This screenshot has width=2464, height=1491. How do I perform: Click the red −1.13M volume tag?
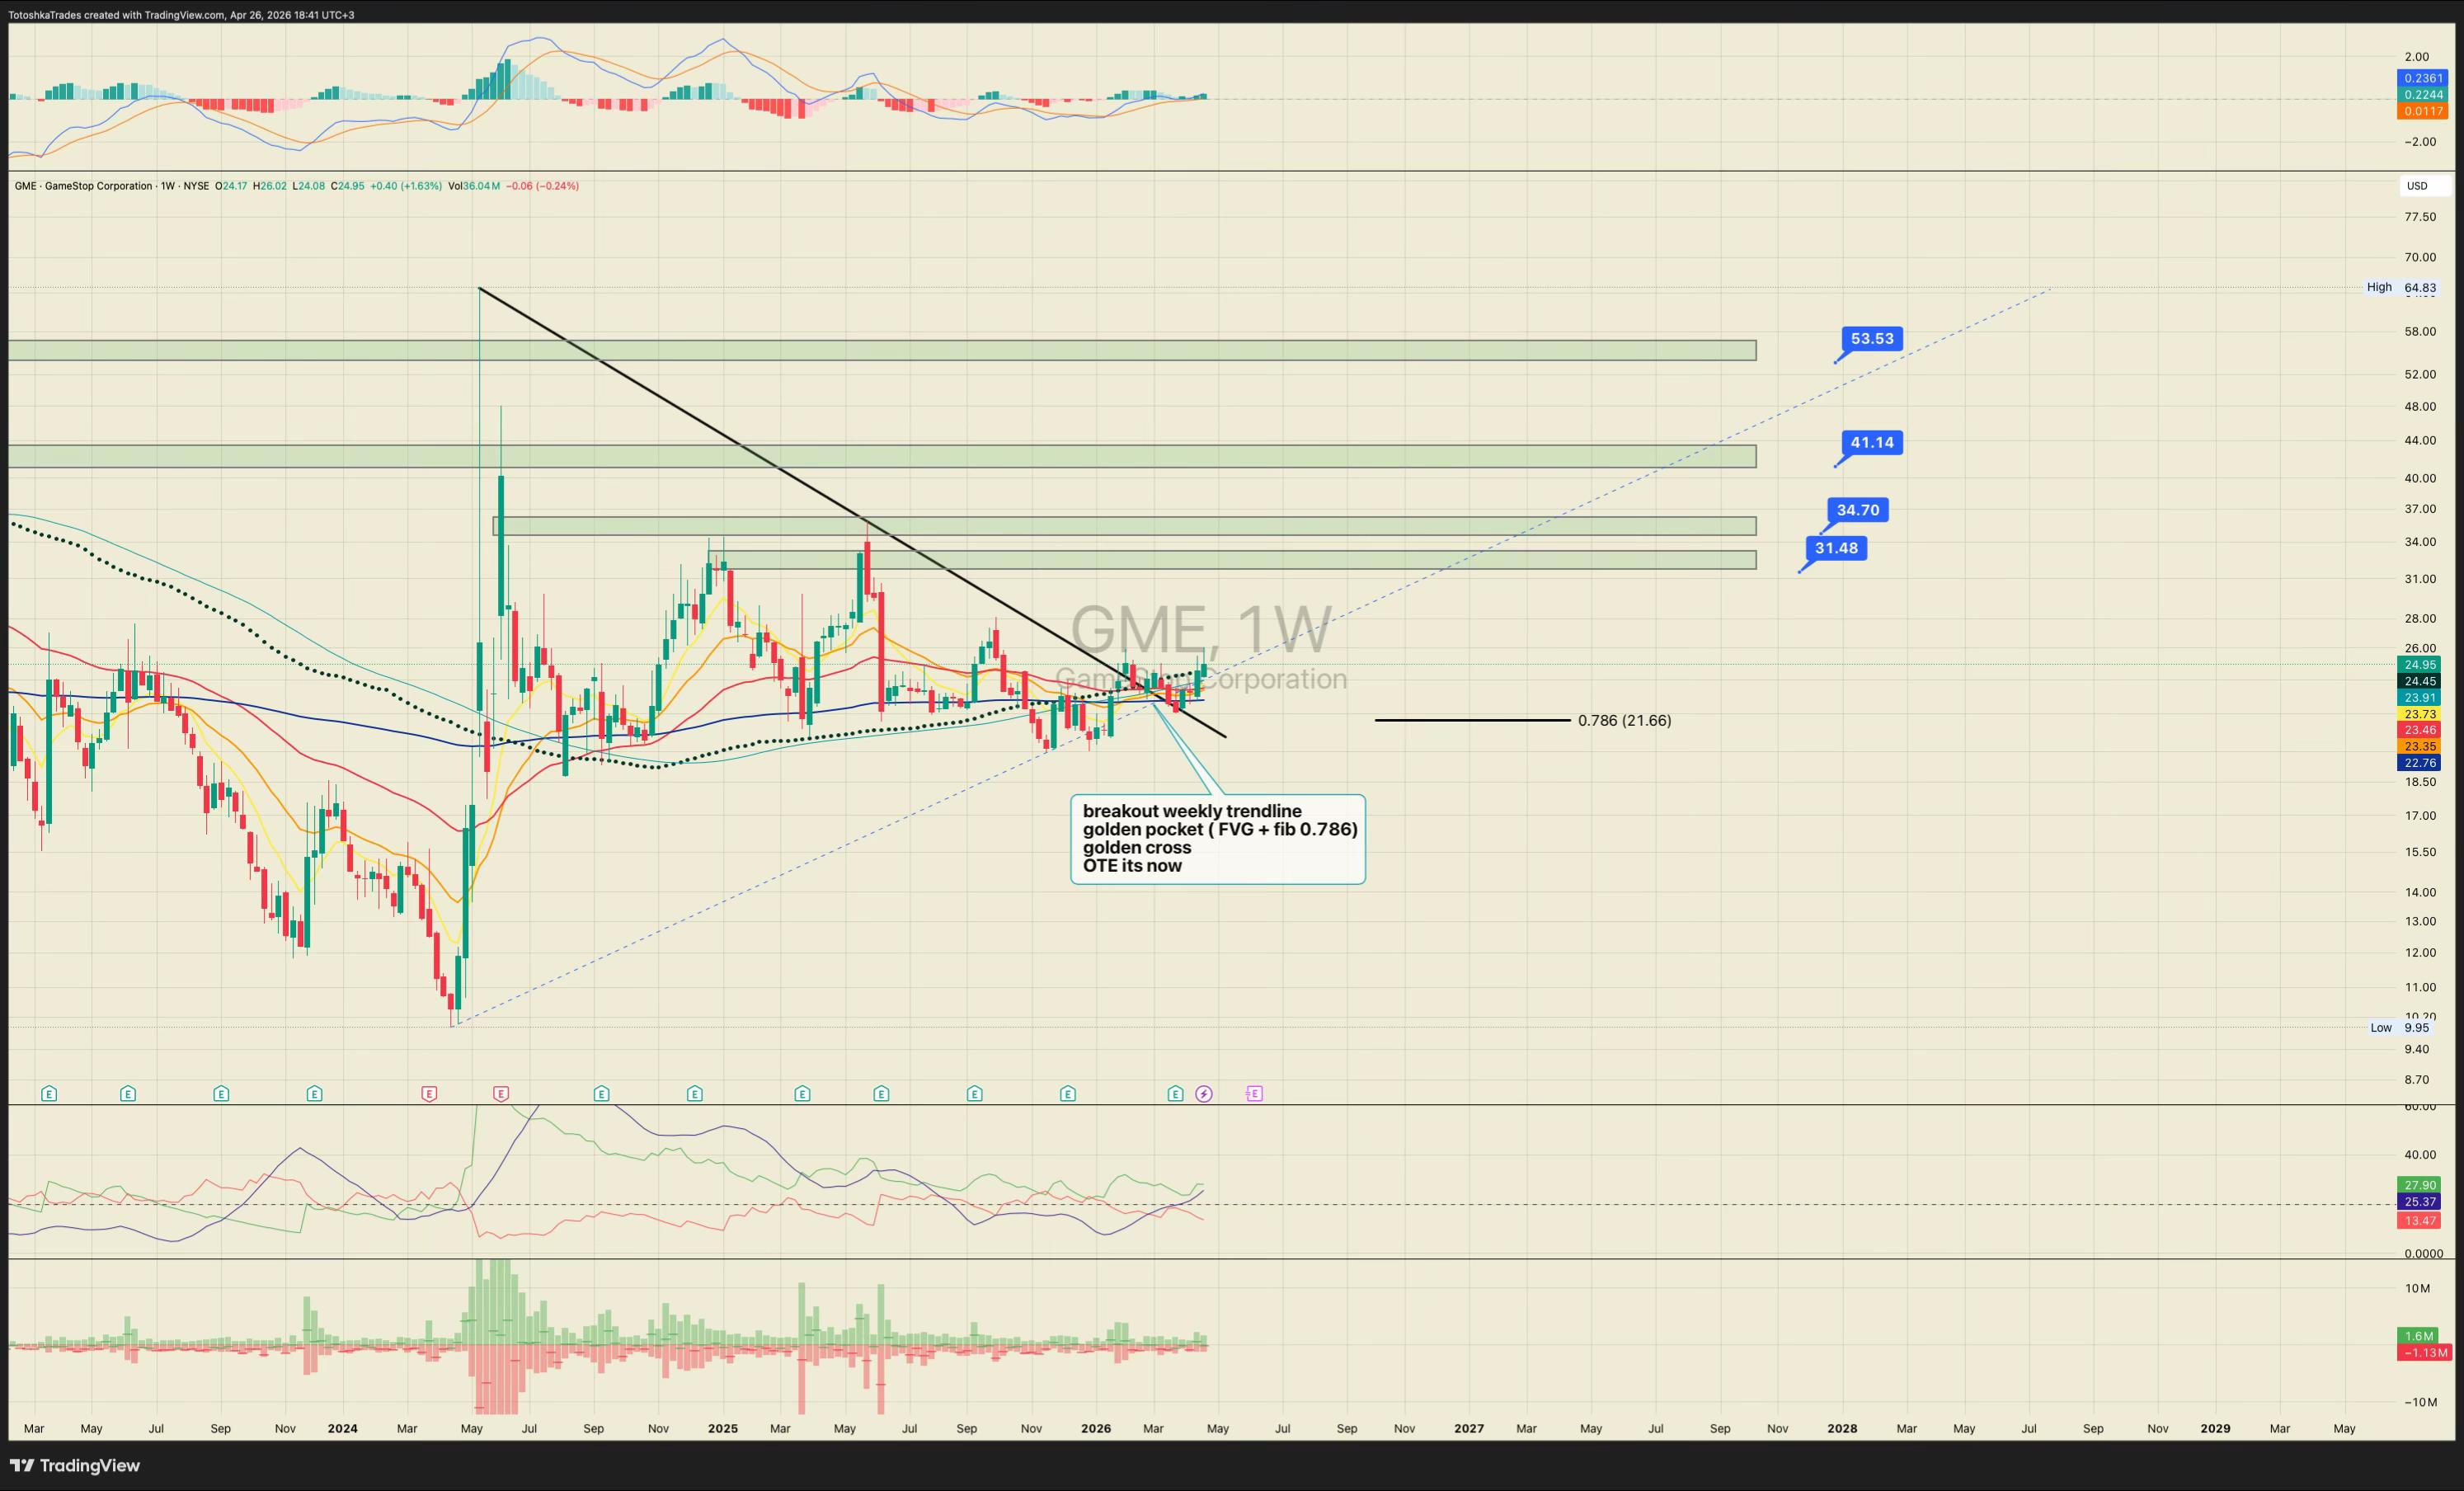(x=2425, y=1353)
